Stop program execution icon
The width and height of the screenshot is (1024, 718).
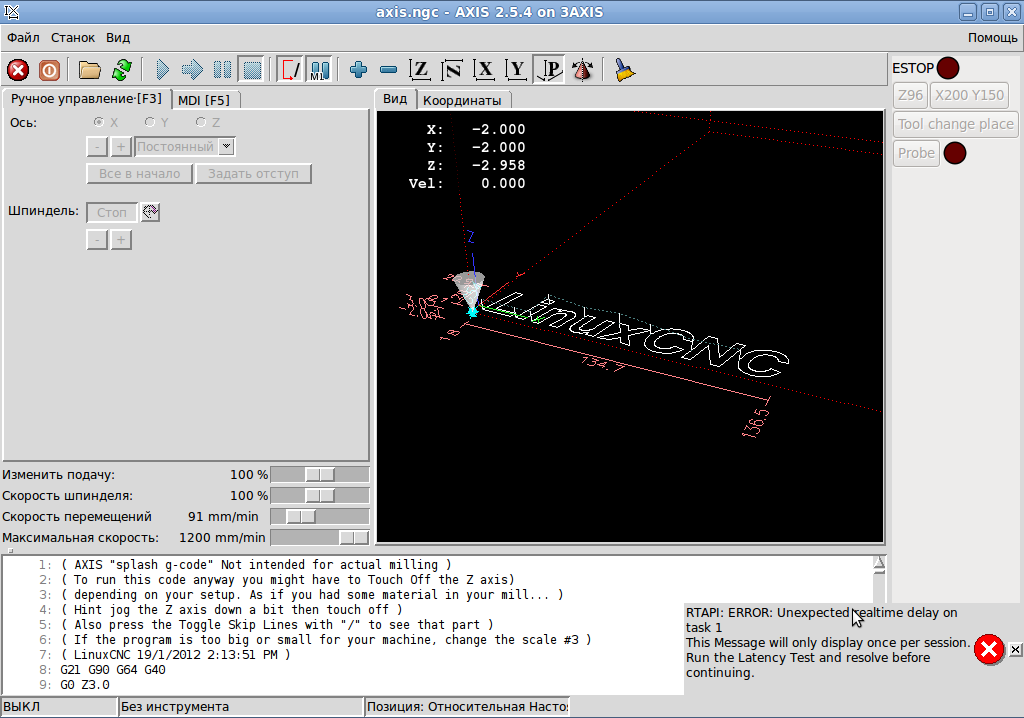tap(251, 70)
